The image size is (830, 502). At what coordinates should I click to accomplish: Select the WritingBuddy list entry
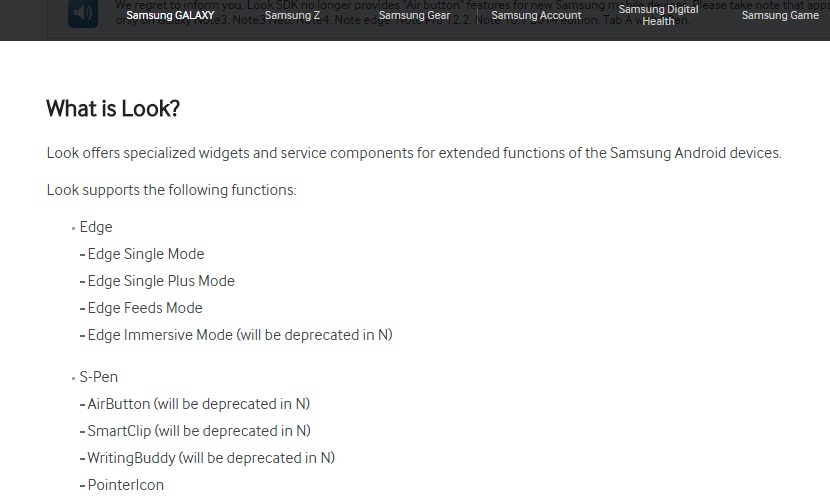tap(211, 458)
